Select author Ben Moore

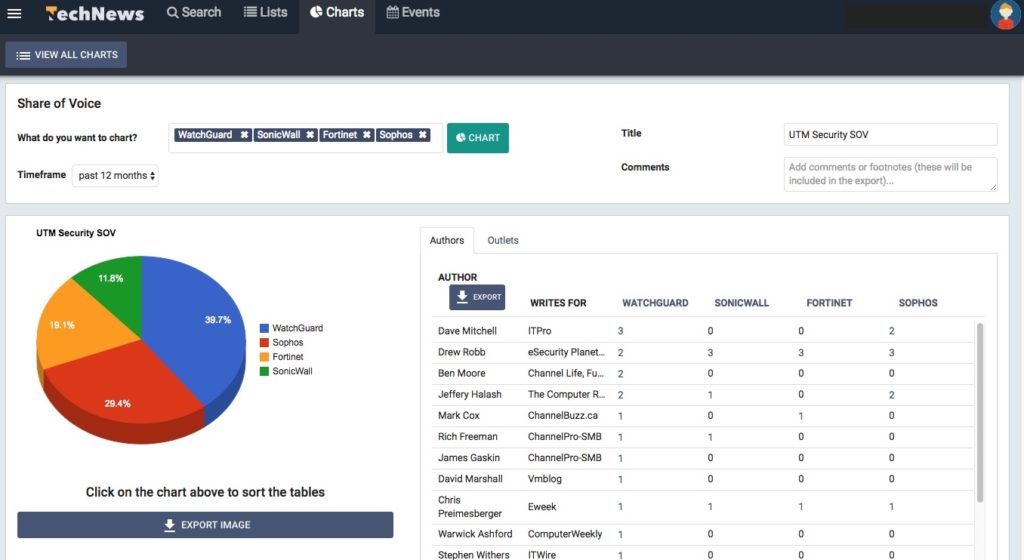click(x=461, y=373)
